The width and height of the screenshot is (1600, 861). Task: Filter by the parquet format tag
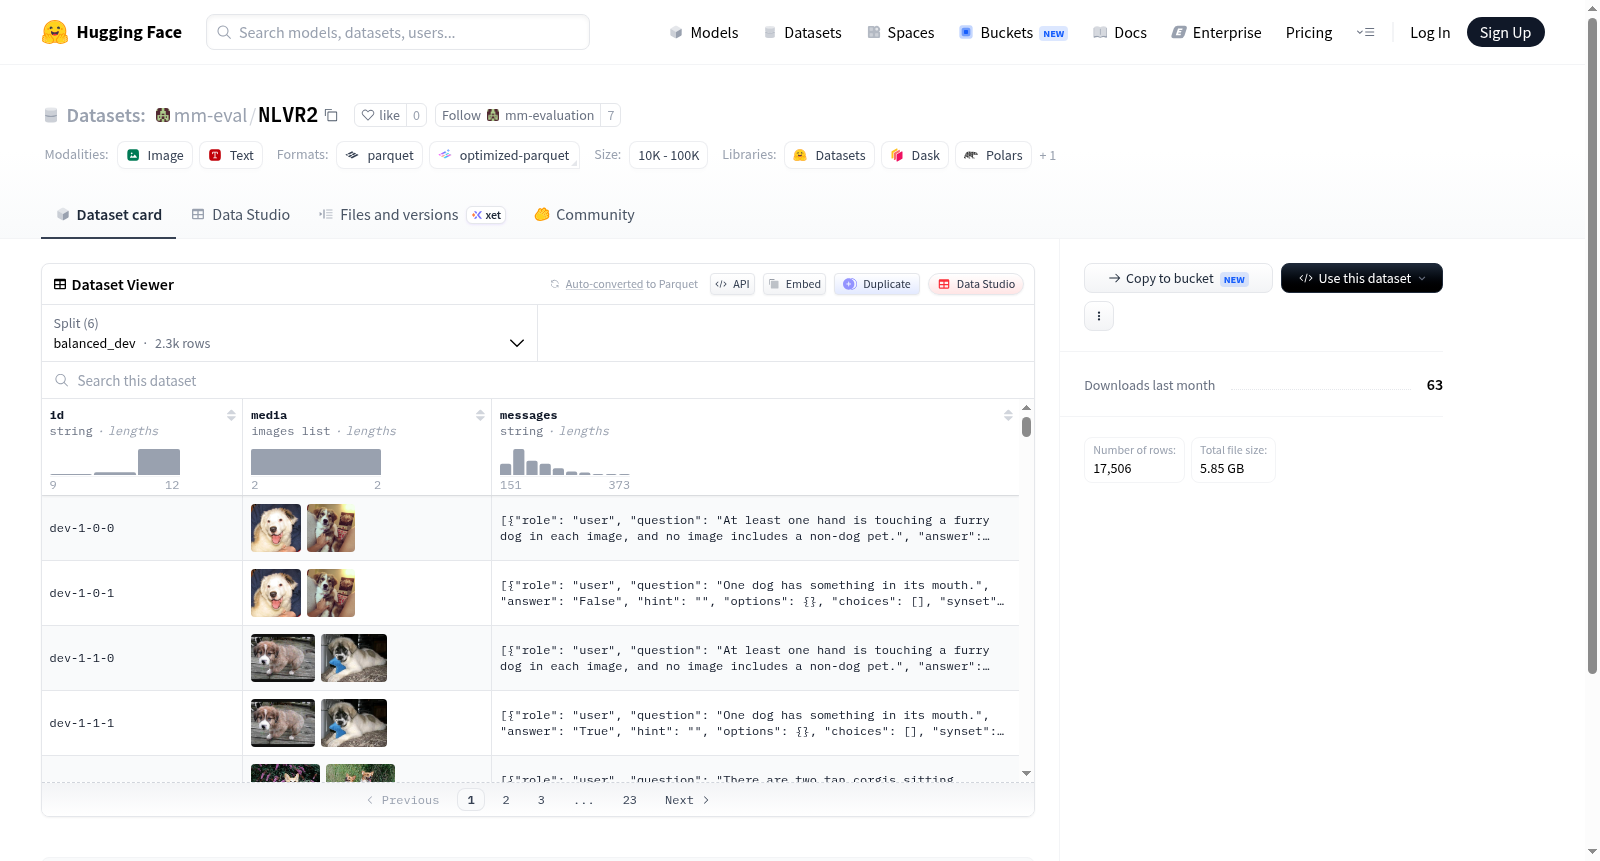(x=380, y=155)
